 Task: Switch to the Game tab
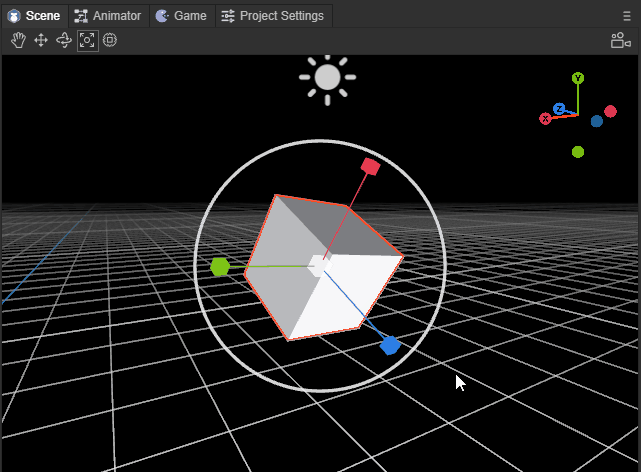click(181, 16)
